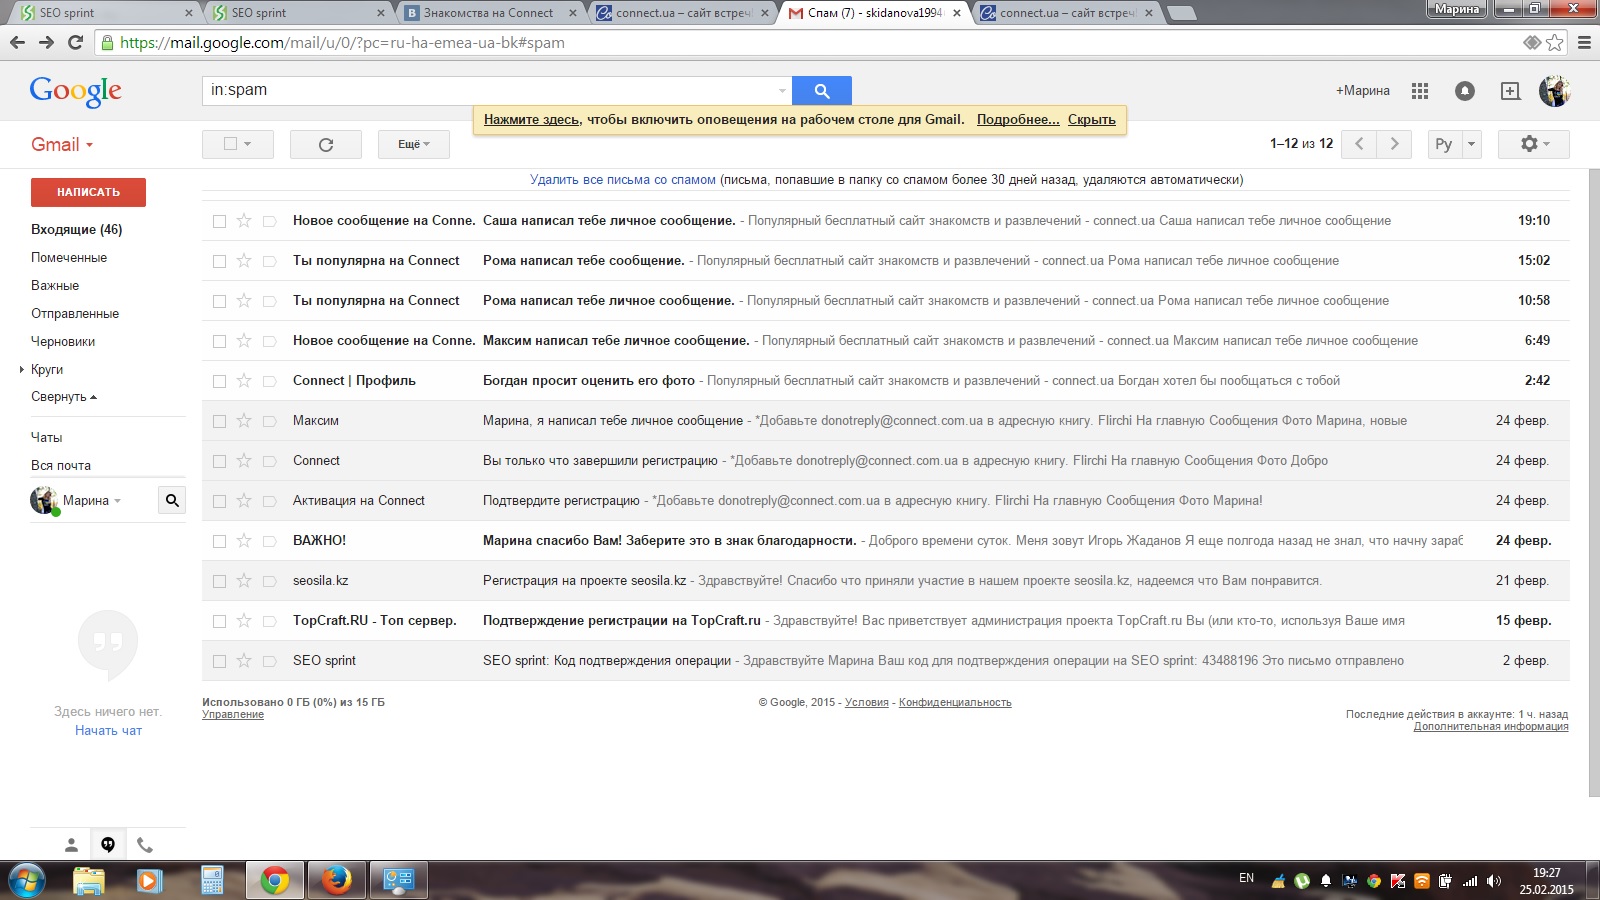This screenshot has height=900, width=1600.
Task: Bookmark this page with star icon
Action: pos(1555,43)
